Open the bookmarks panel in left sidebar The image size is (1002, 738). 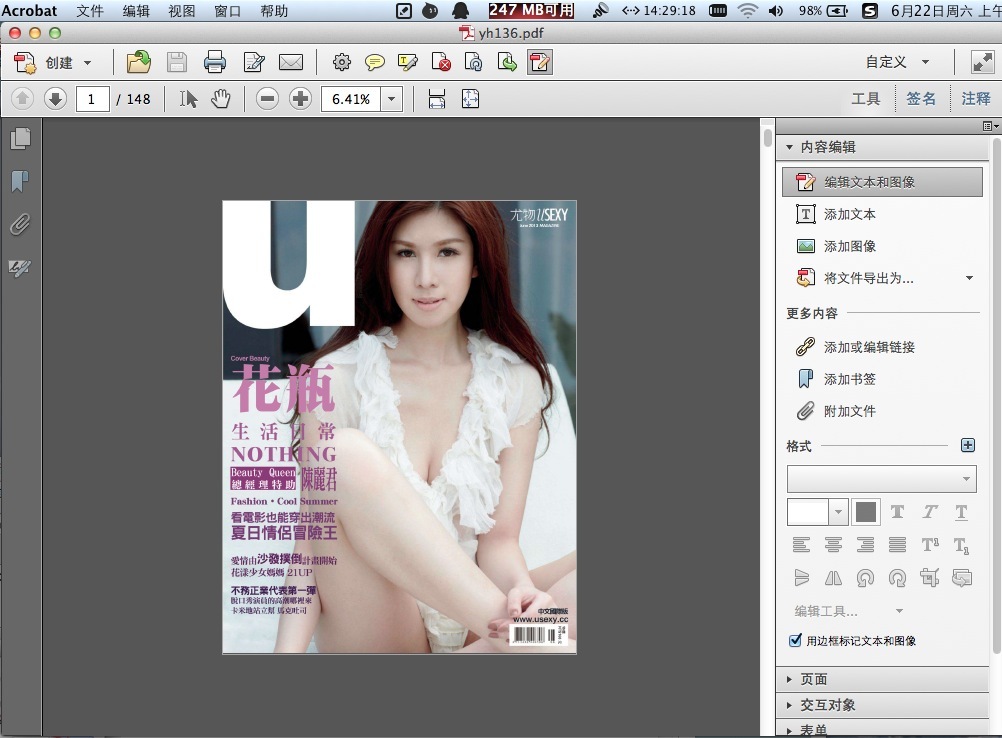(x=20, y=182)
